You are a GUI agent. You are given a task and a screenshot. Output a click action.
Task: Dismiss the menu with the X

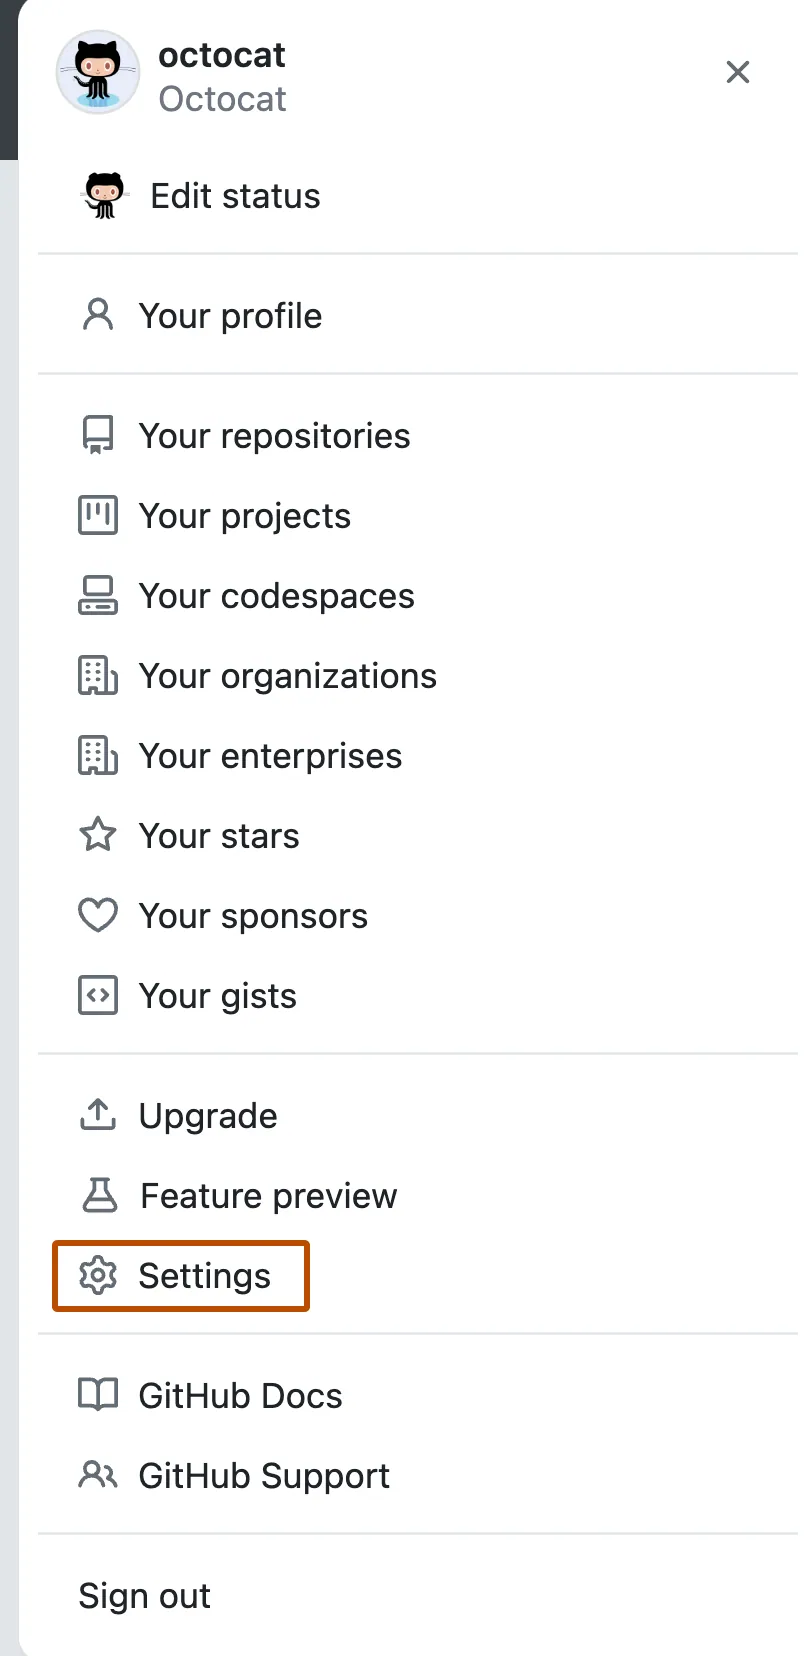(737, 72)
